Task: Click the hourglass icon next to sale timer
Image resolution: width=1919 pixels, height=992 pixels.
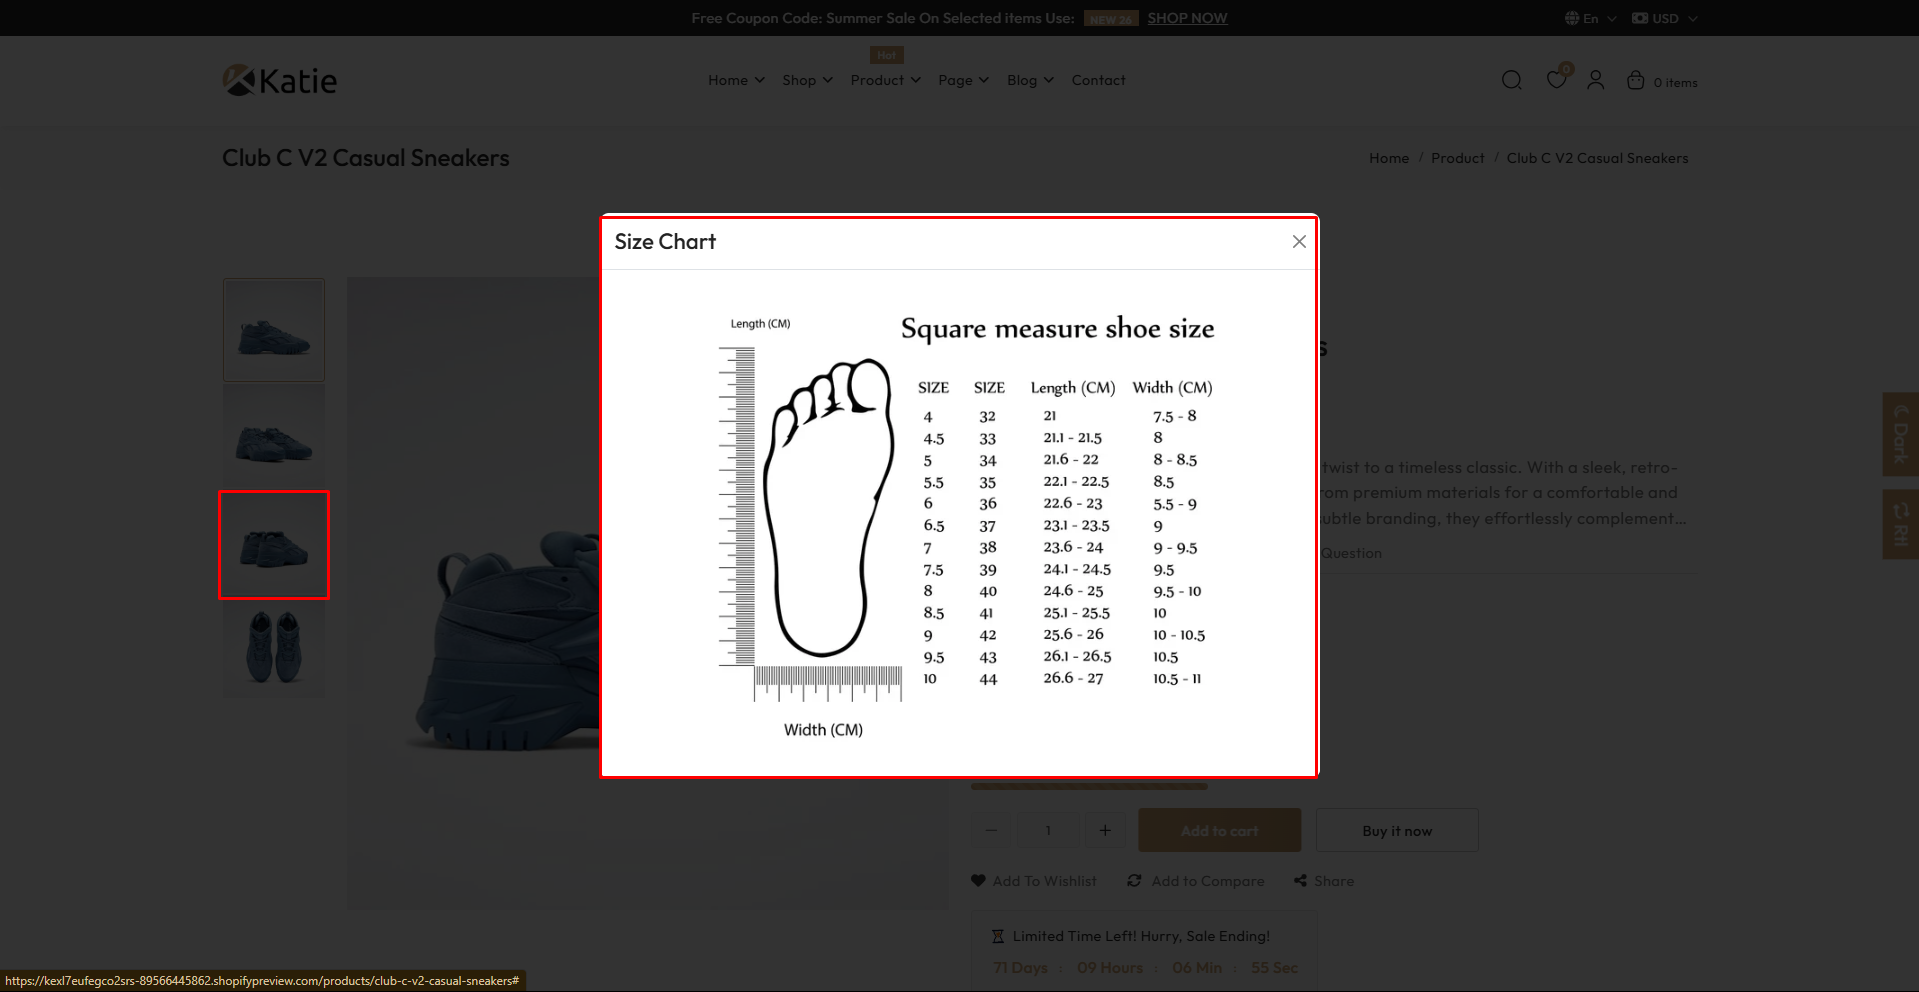Action: click(x=997, y=936)
